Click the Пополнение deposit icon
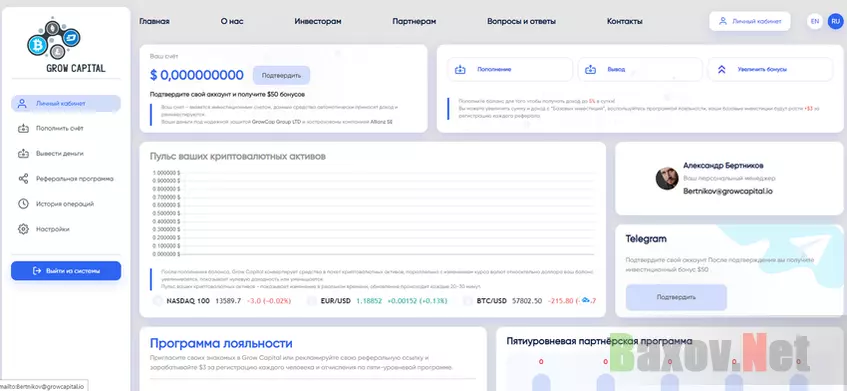847x391 pixels. pos(460,69)
